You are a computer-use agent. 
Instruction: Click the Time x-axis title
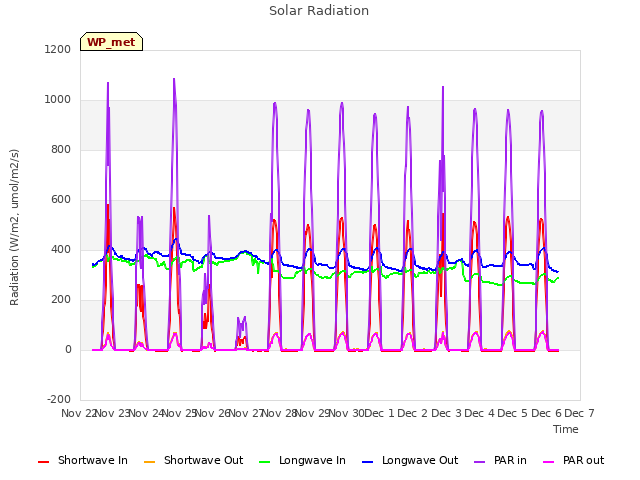tap(565, 429)
